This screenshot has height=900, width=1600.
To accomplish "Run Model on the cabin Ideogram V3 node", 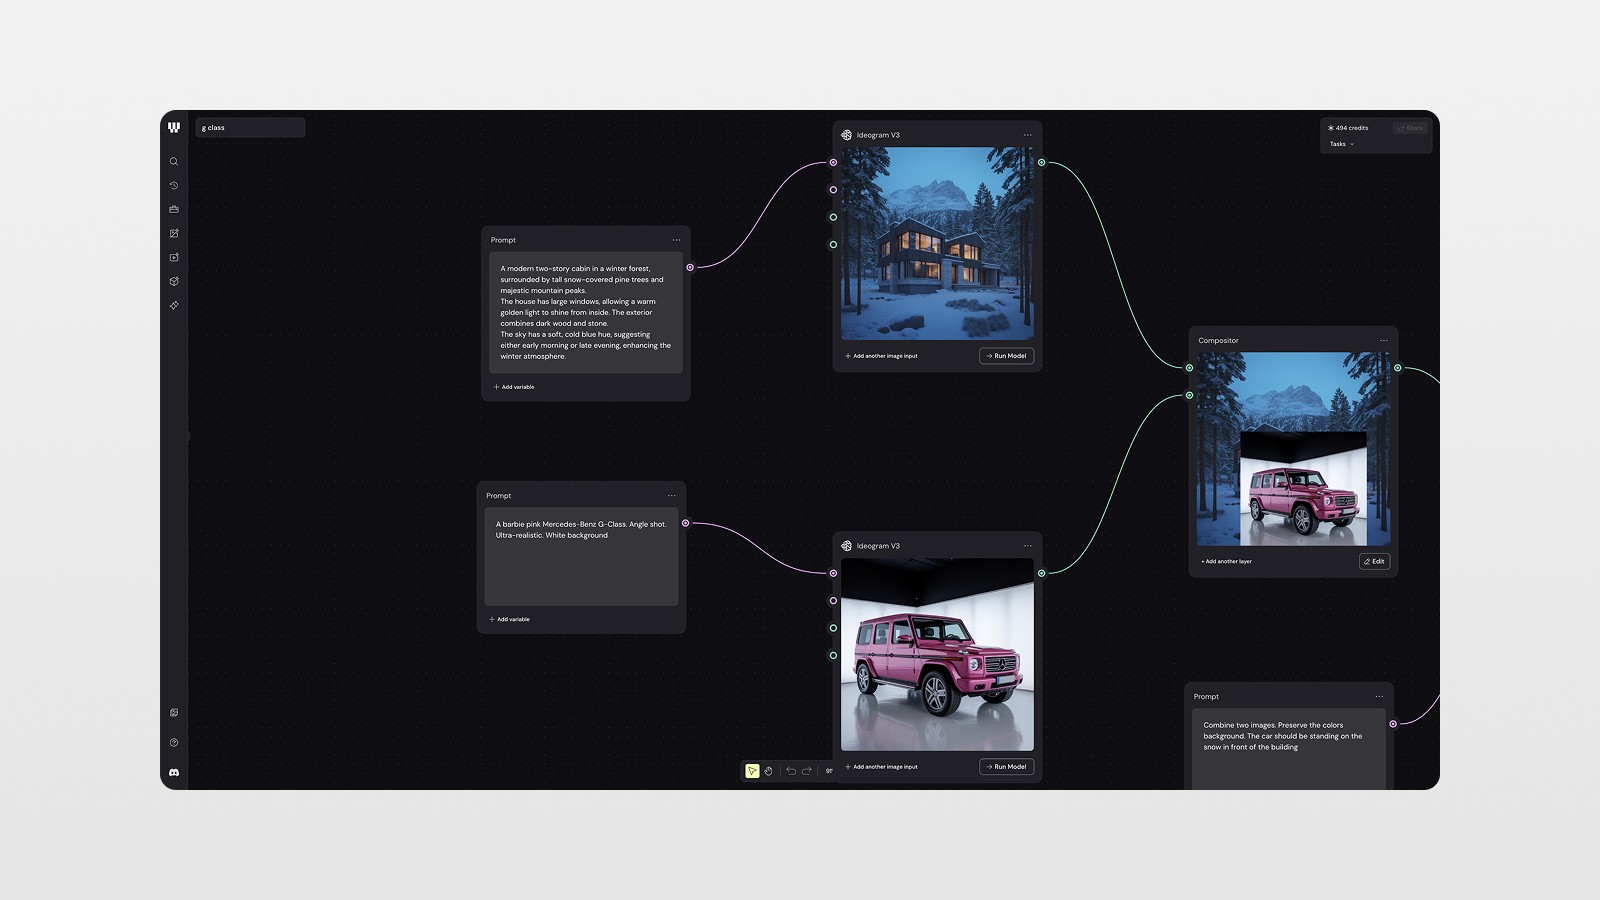I will tap(1006, 356).
